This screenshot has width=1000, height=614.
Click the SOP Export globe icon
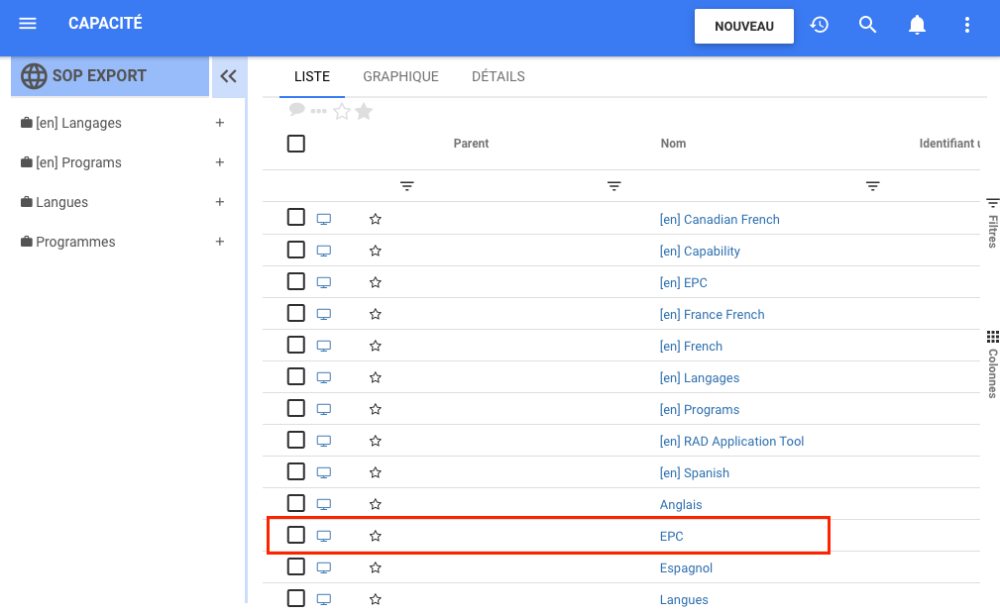pyautogui.click(x=34, y=76)
